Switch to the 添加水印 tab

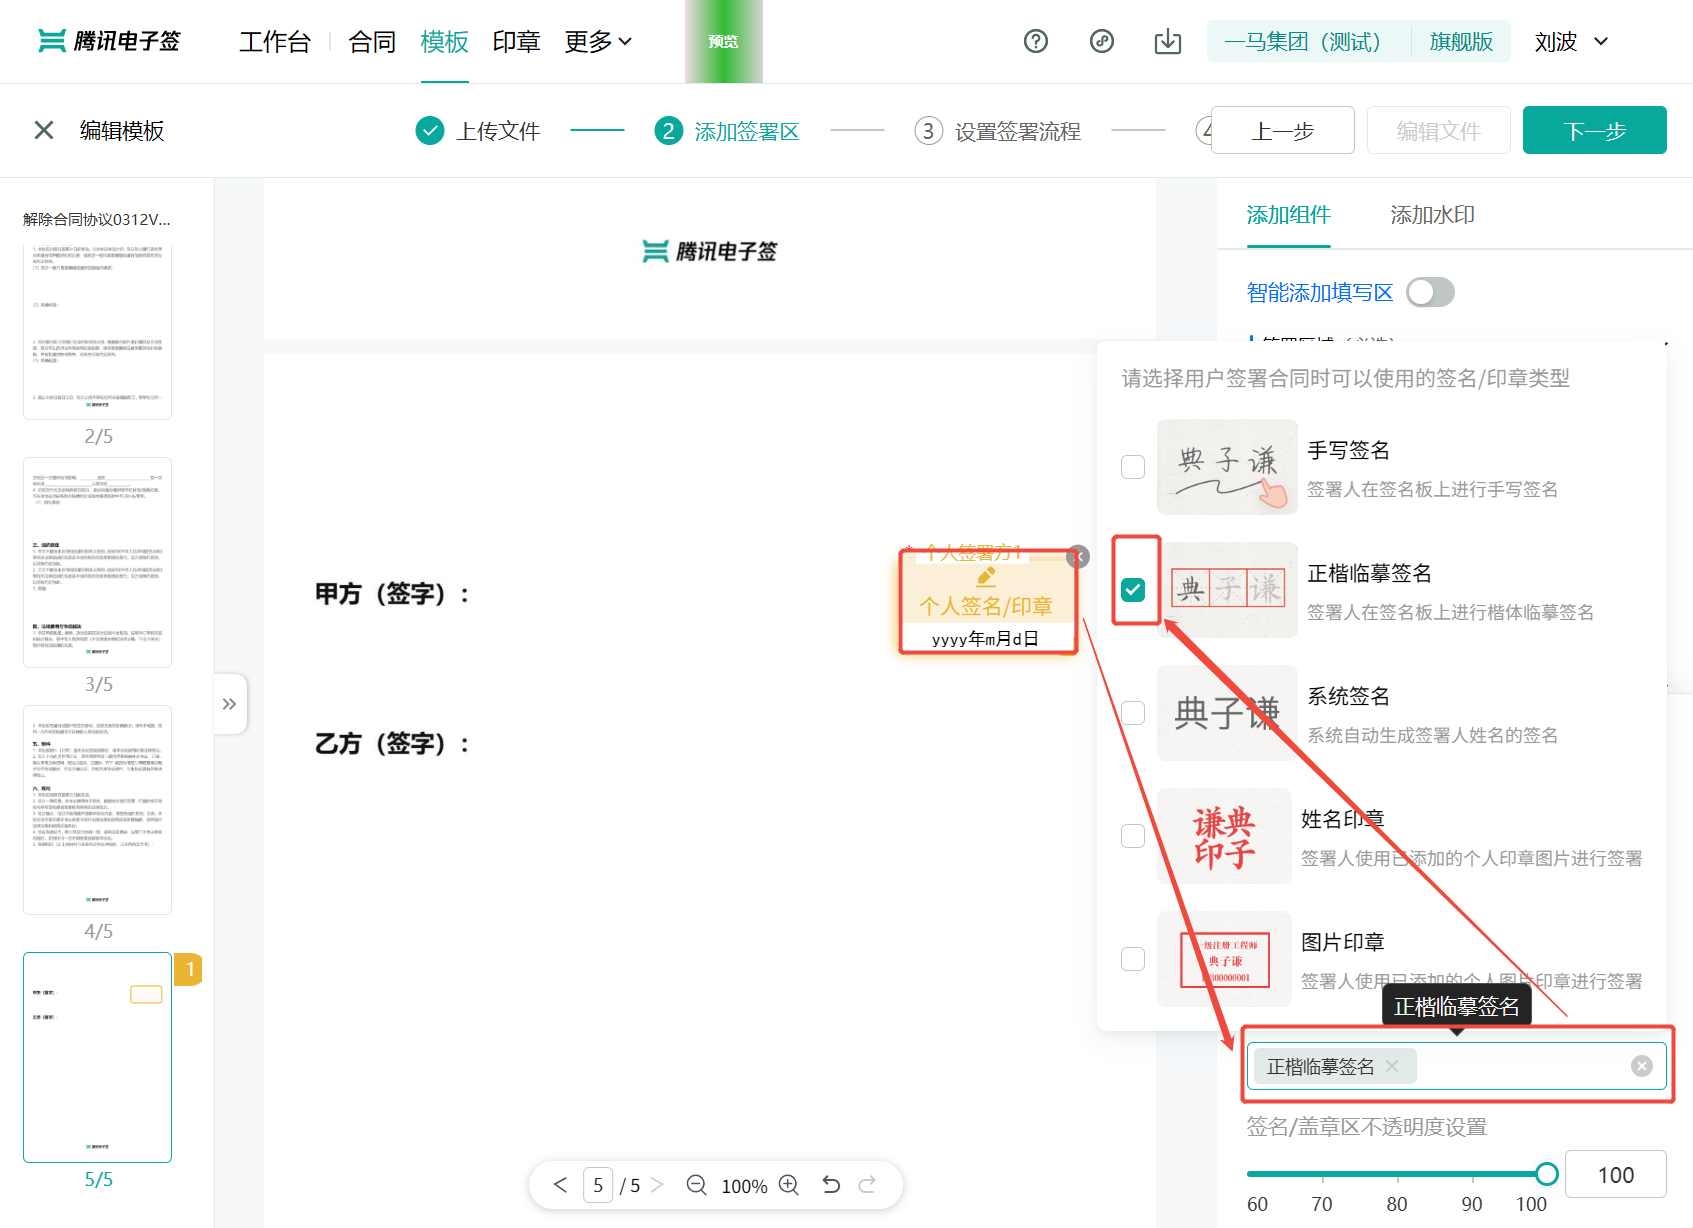(1432, 215)
